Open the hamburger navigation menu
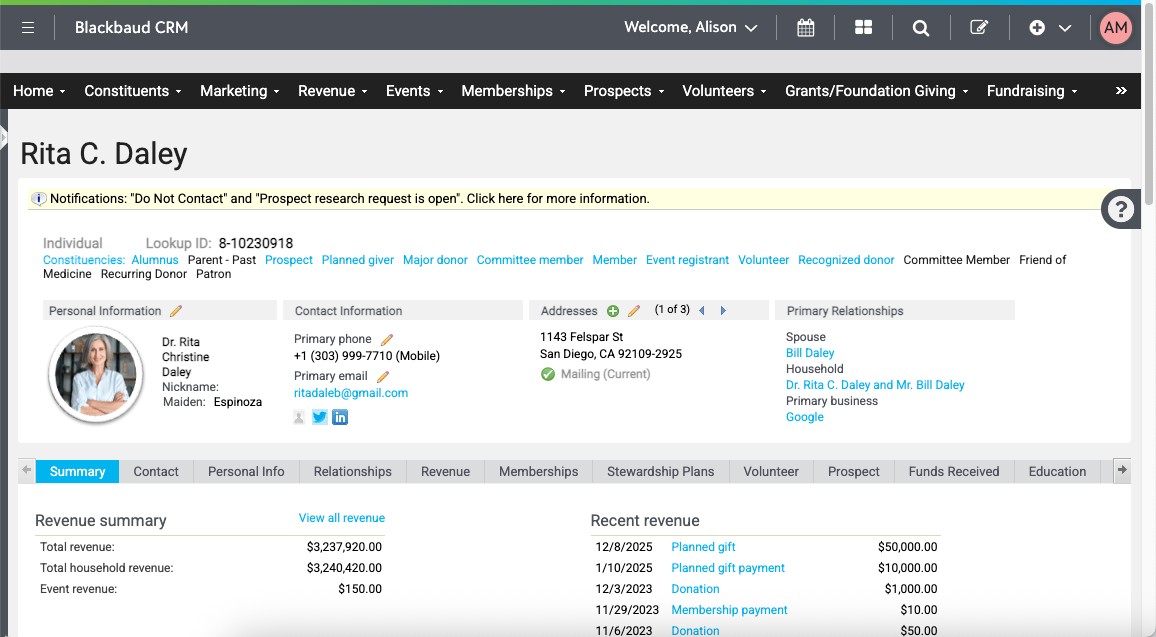 (27, 27)
